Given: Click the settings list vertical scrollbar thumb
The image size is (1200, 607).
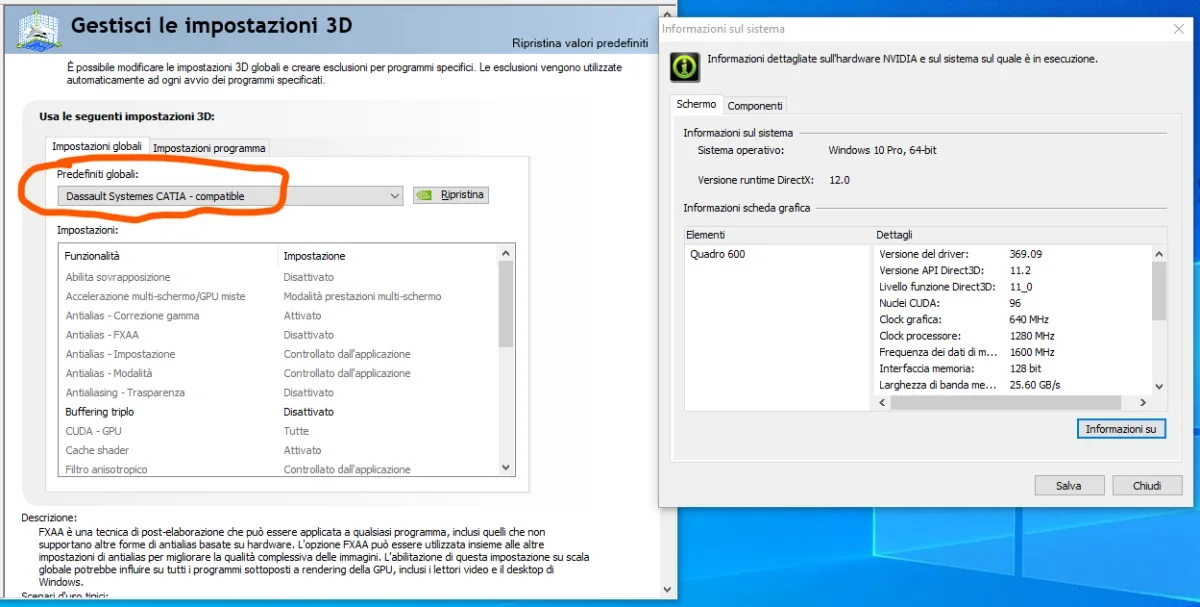Looking at the screenshot, I should (505, 305).
